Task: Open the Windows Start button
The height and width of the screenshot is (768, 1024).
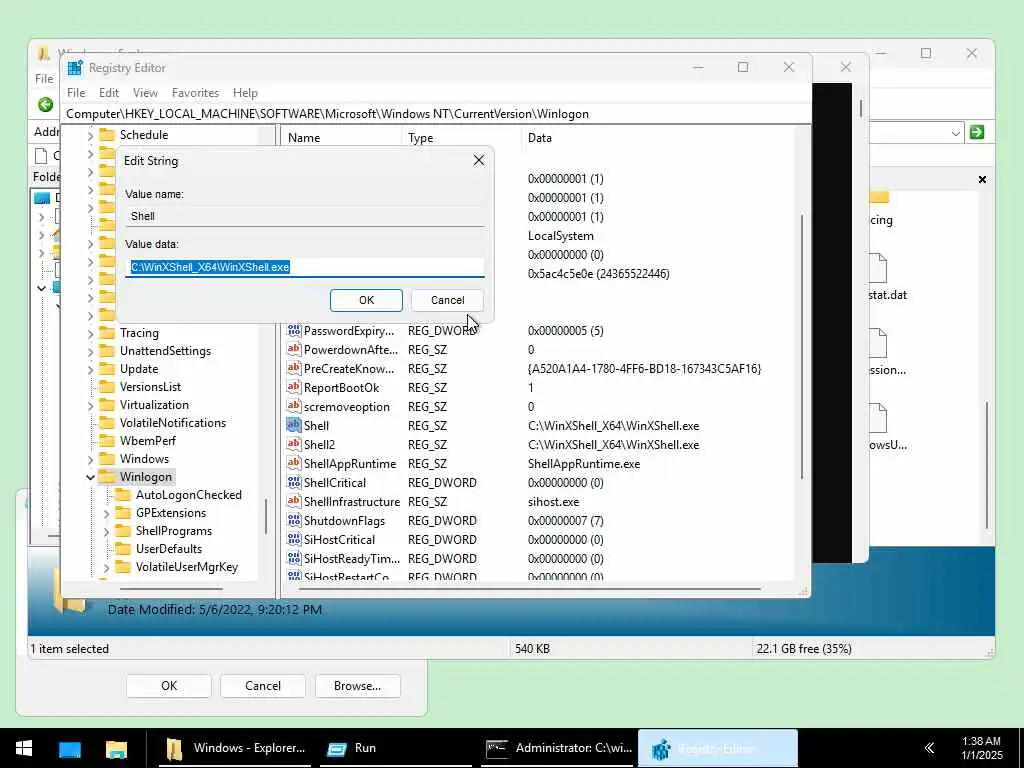Action: 24,748
